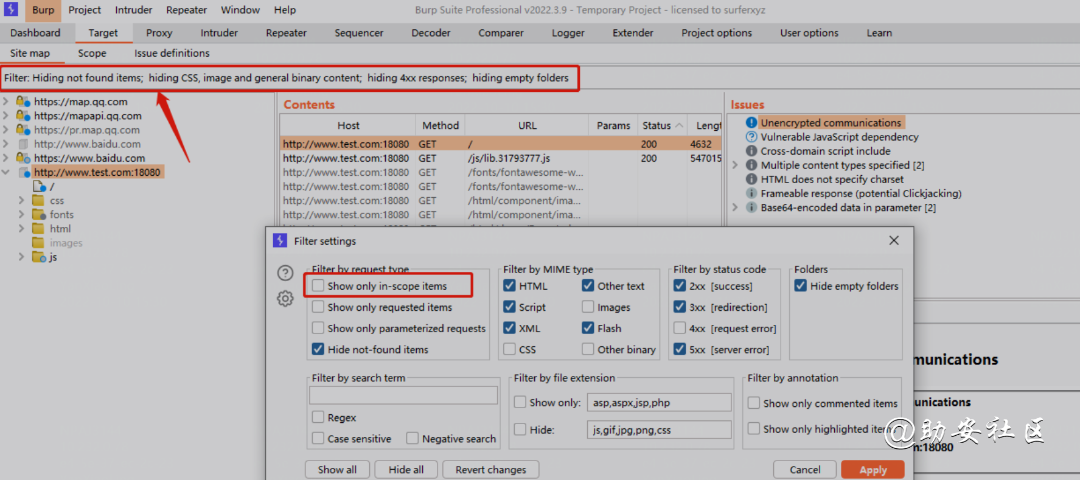Screen dimensions: 1080x480
Task: Switch to the Extender tab
Action: [633, 33]
